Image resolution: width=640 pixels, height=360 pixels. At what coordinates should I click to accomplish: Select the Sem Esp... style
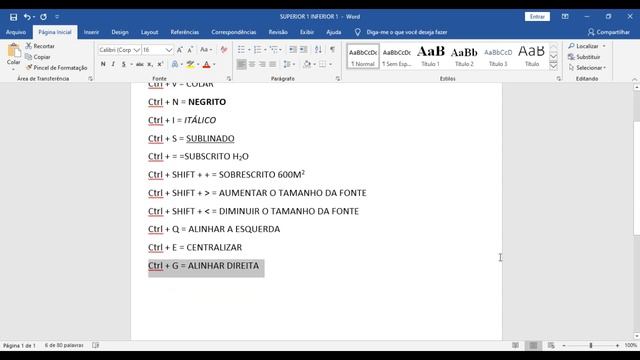coord(397,57)
